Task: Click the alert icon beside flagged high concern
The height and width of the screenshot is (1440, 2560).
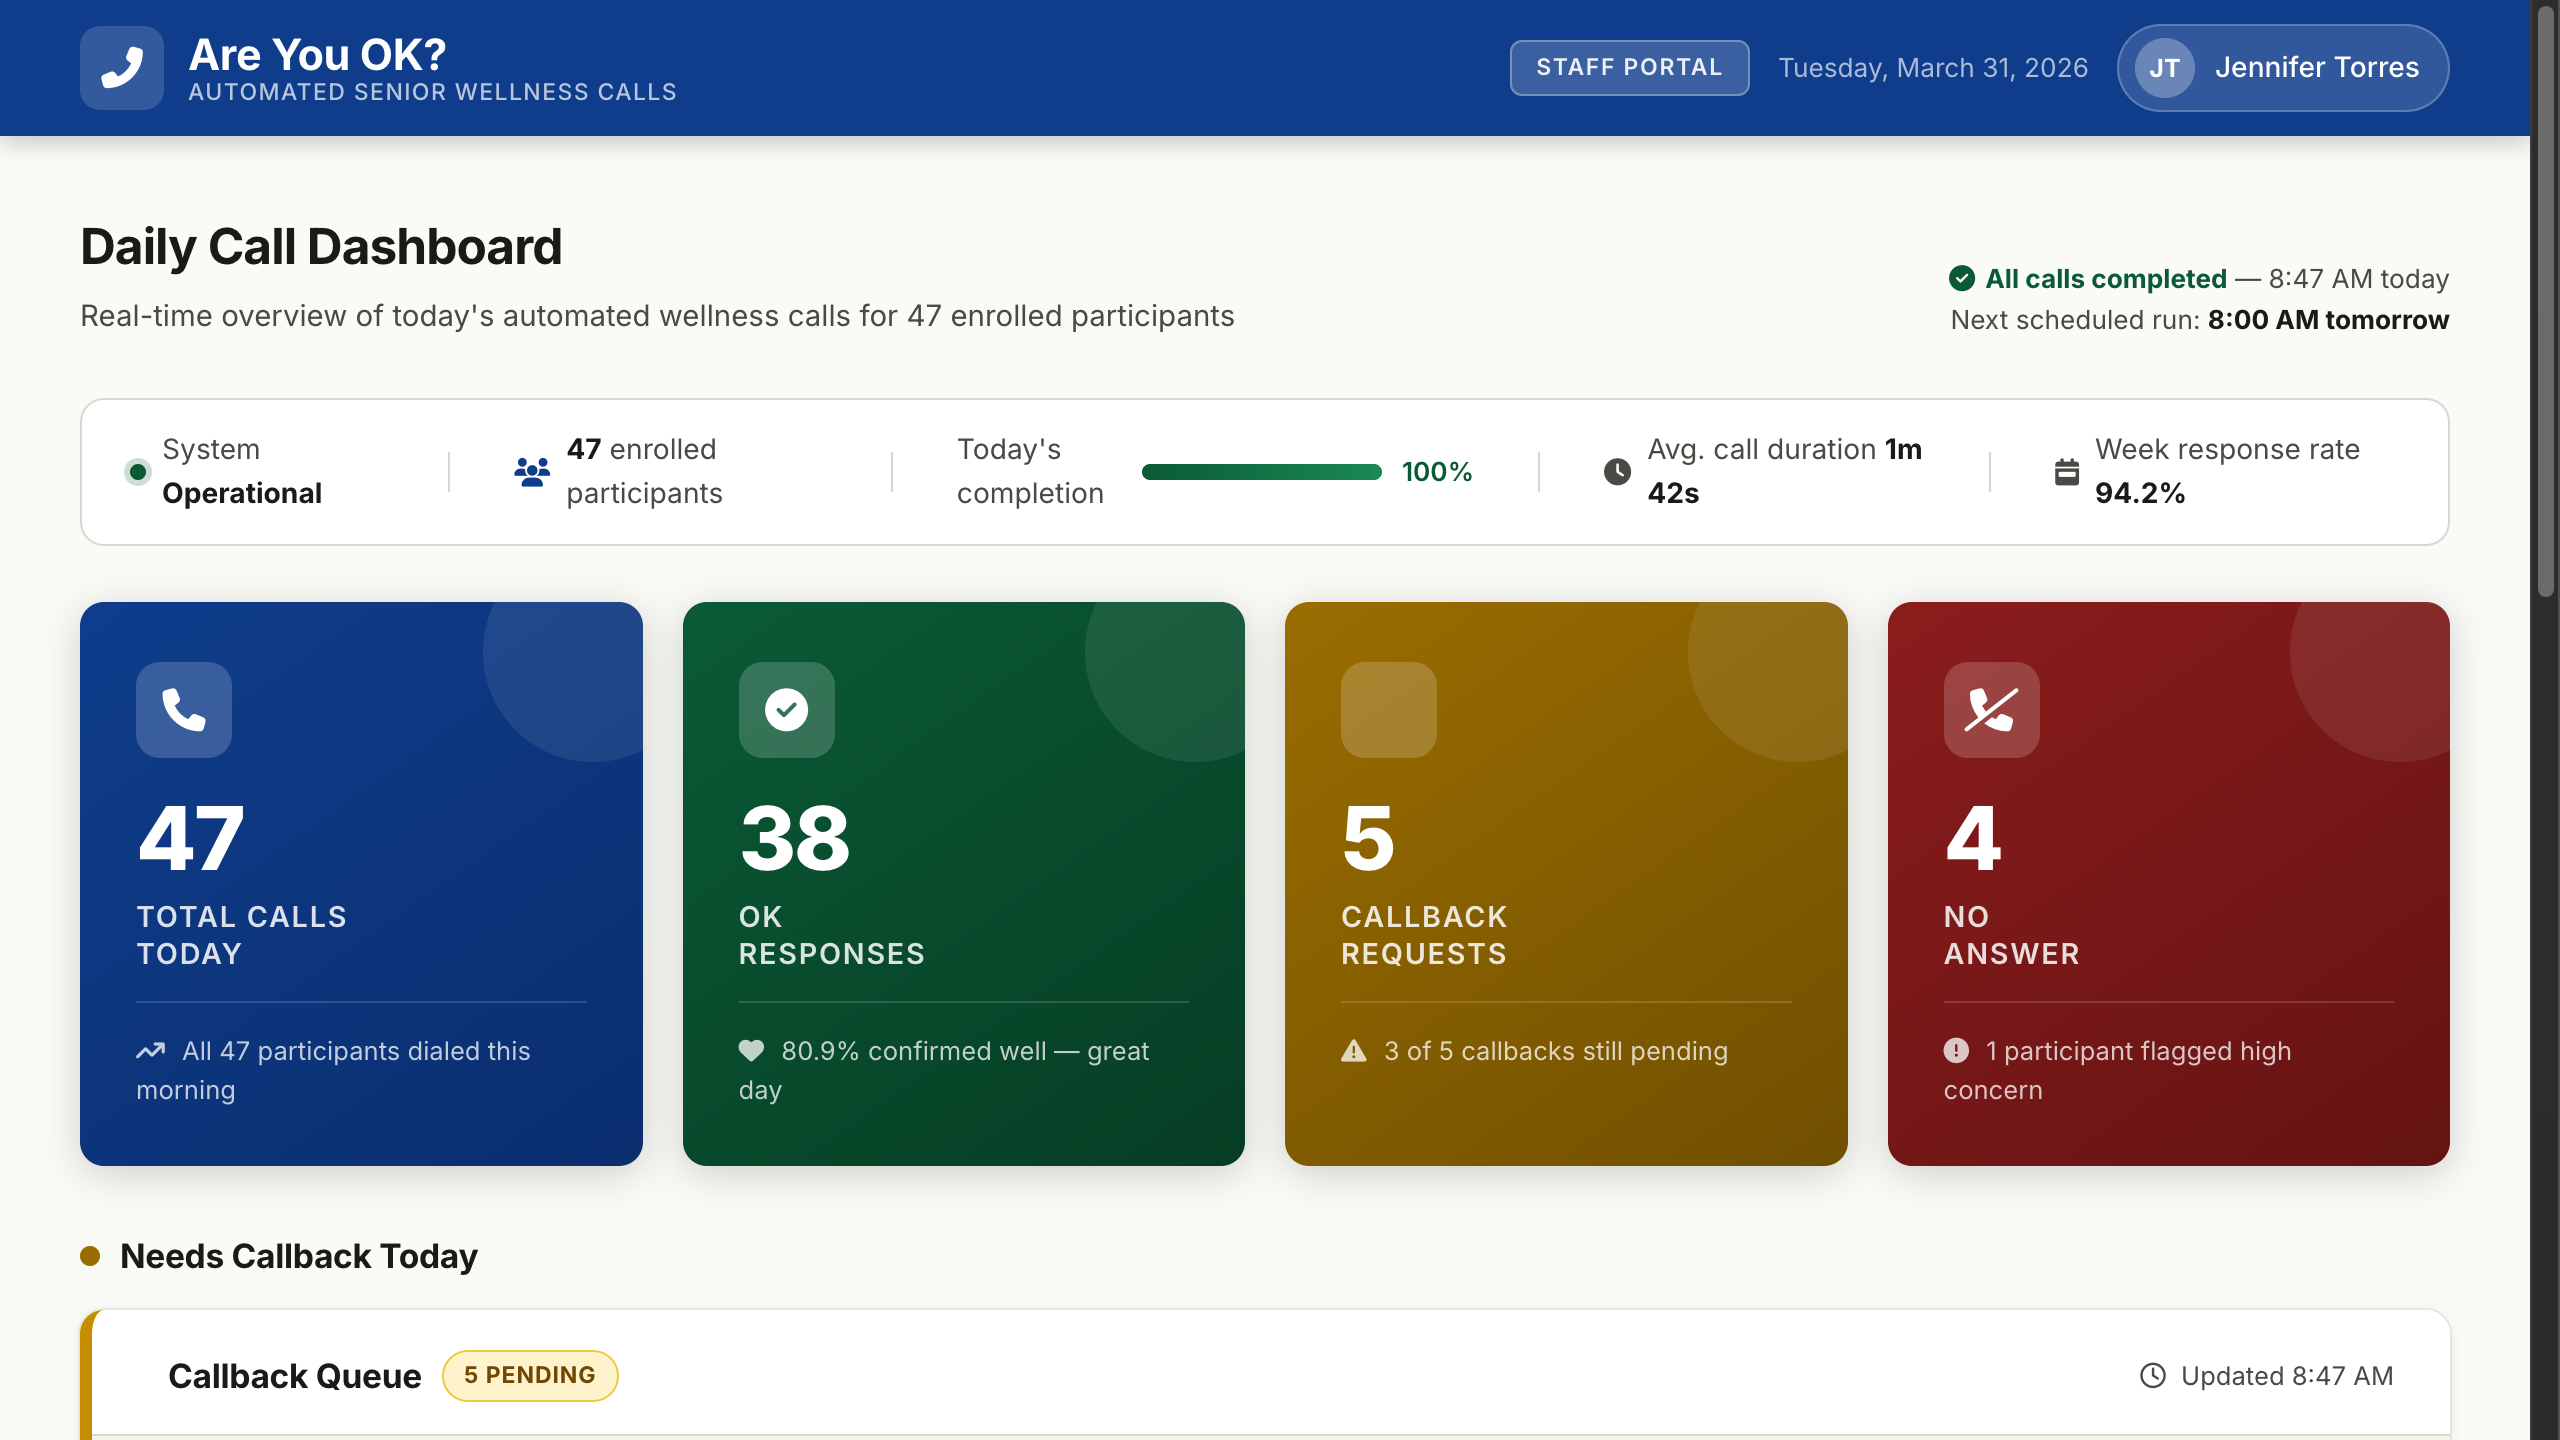Action: pyautogui.click(x=1957, y=1051)
